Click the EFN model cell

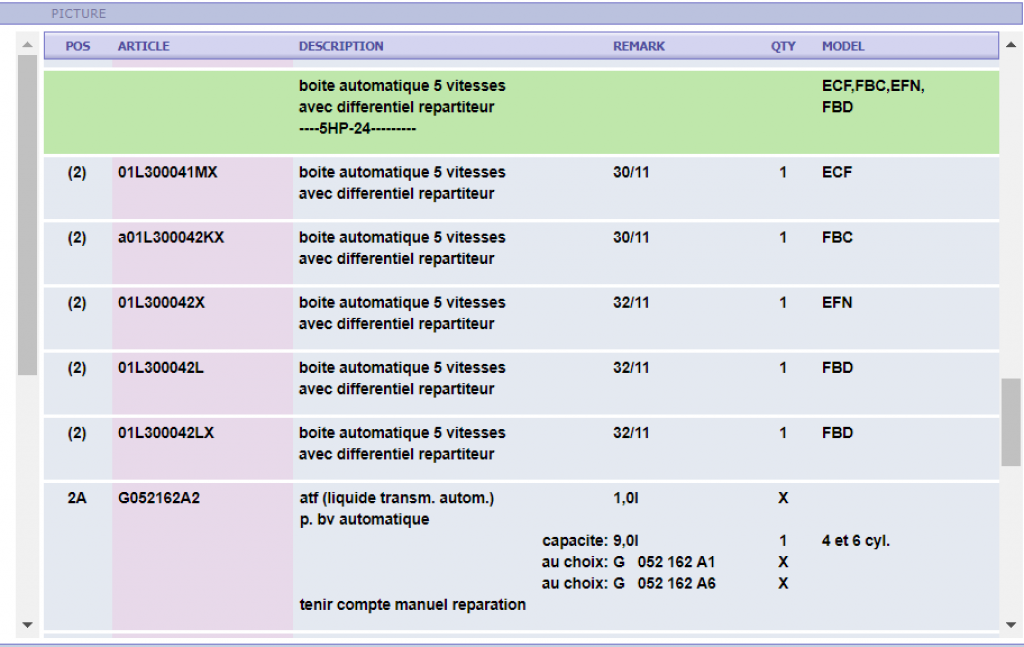pyautogui.click(x=836, y=302)
